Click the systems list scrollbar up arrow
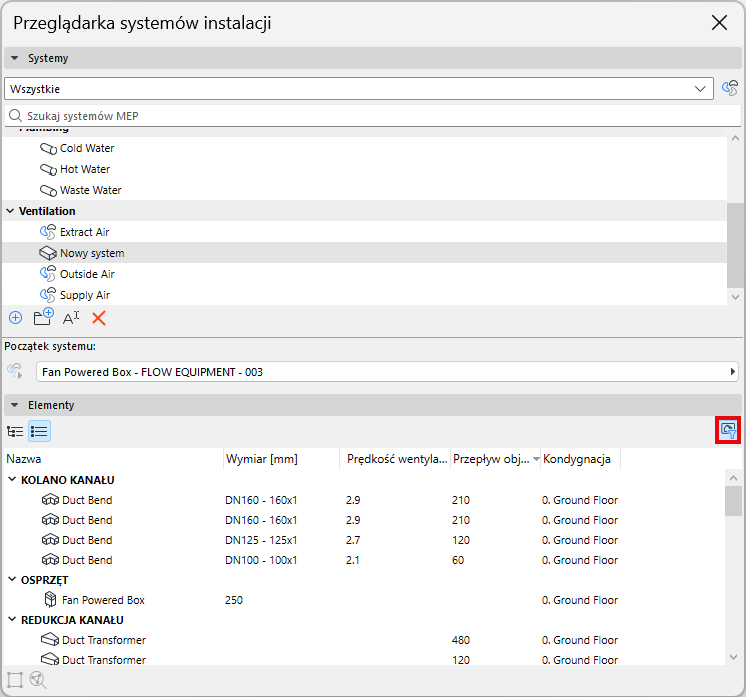The width and height of the screenshot is (746, 697). 735,138
